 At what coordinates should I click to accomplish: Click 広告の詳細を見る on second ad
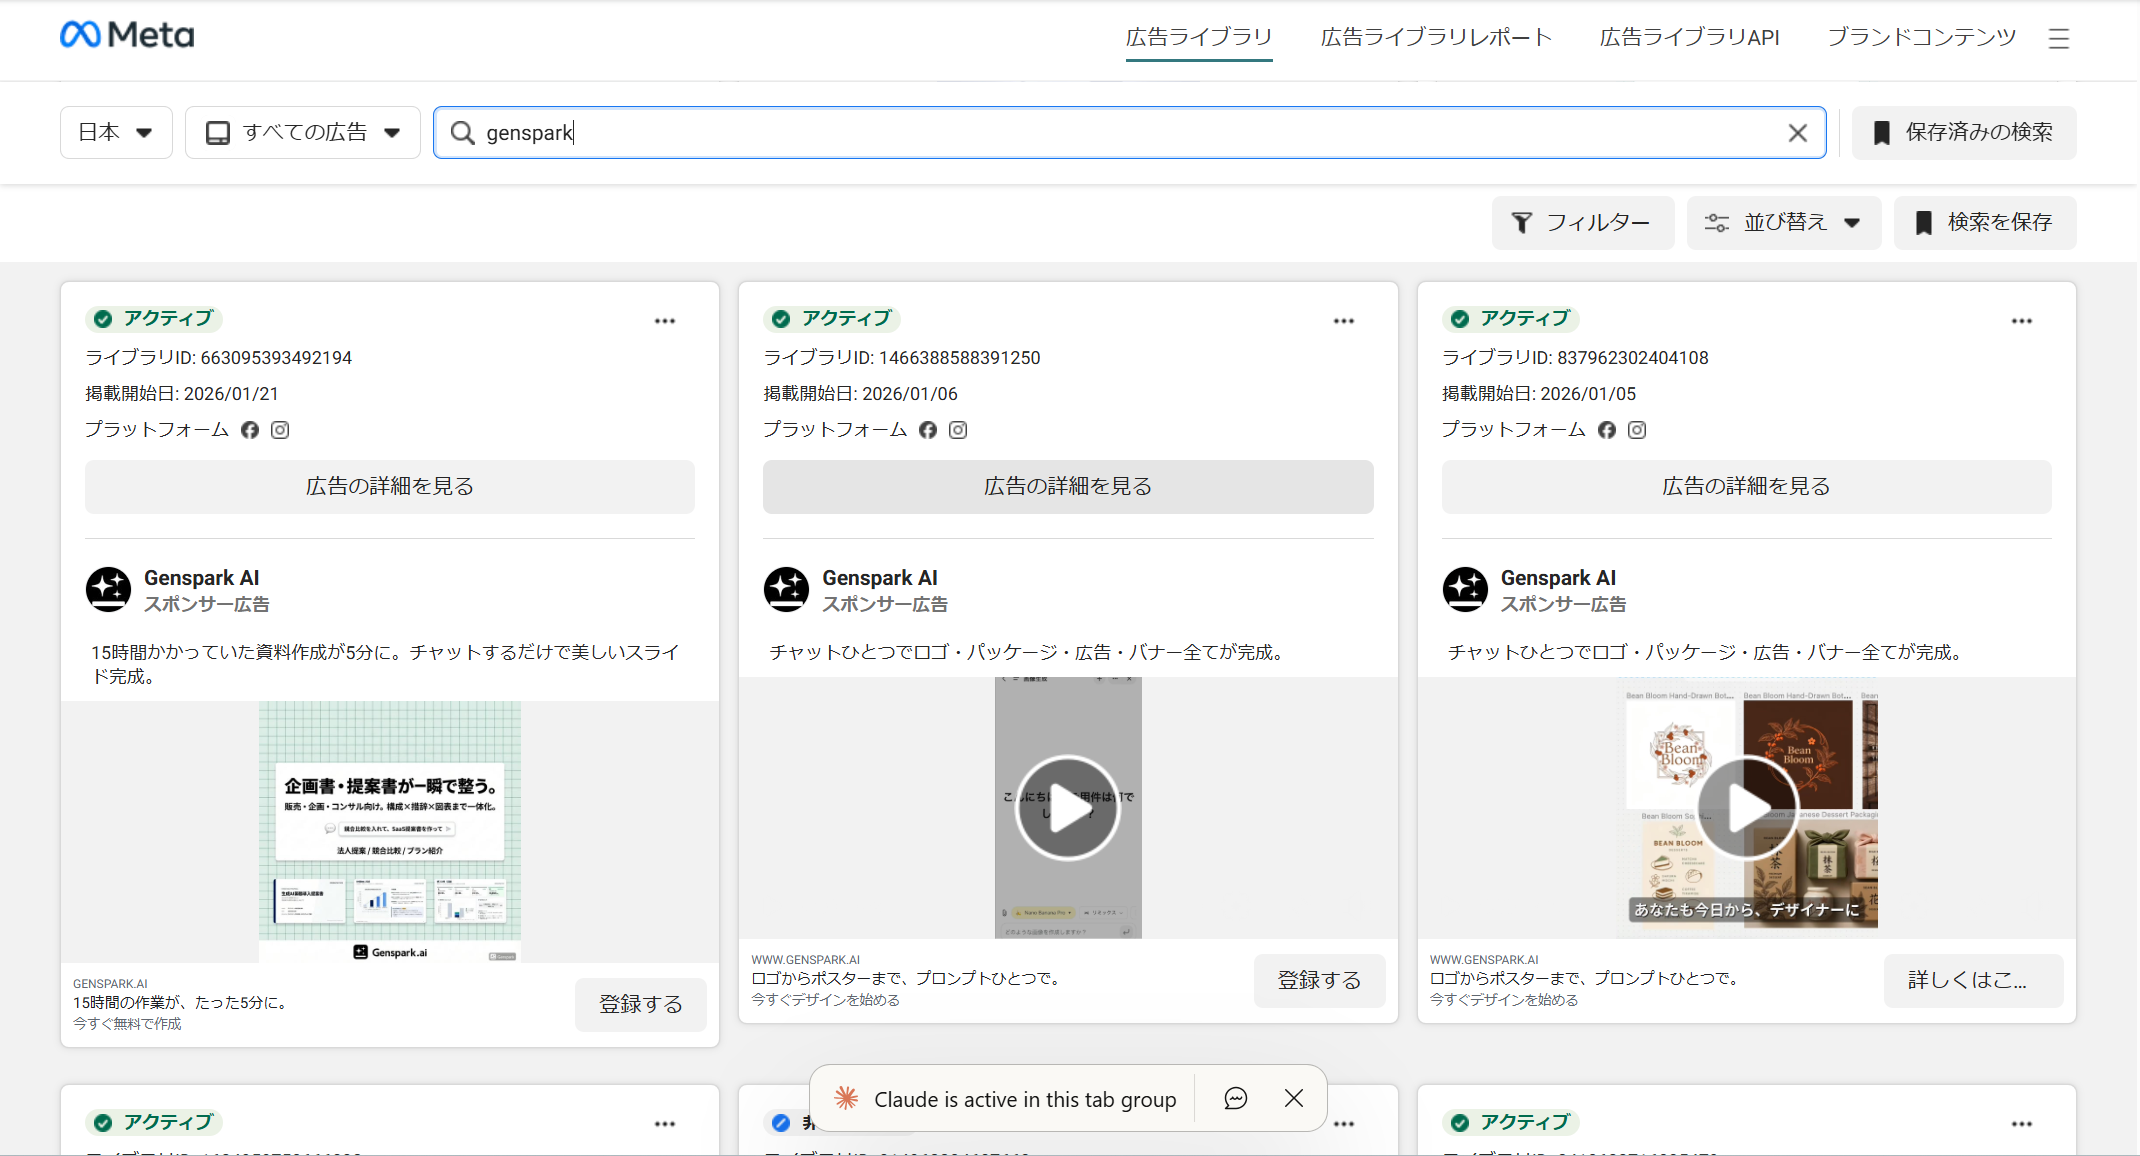tap(1067, 487)
